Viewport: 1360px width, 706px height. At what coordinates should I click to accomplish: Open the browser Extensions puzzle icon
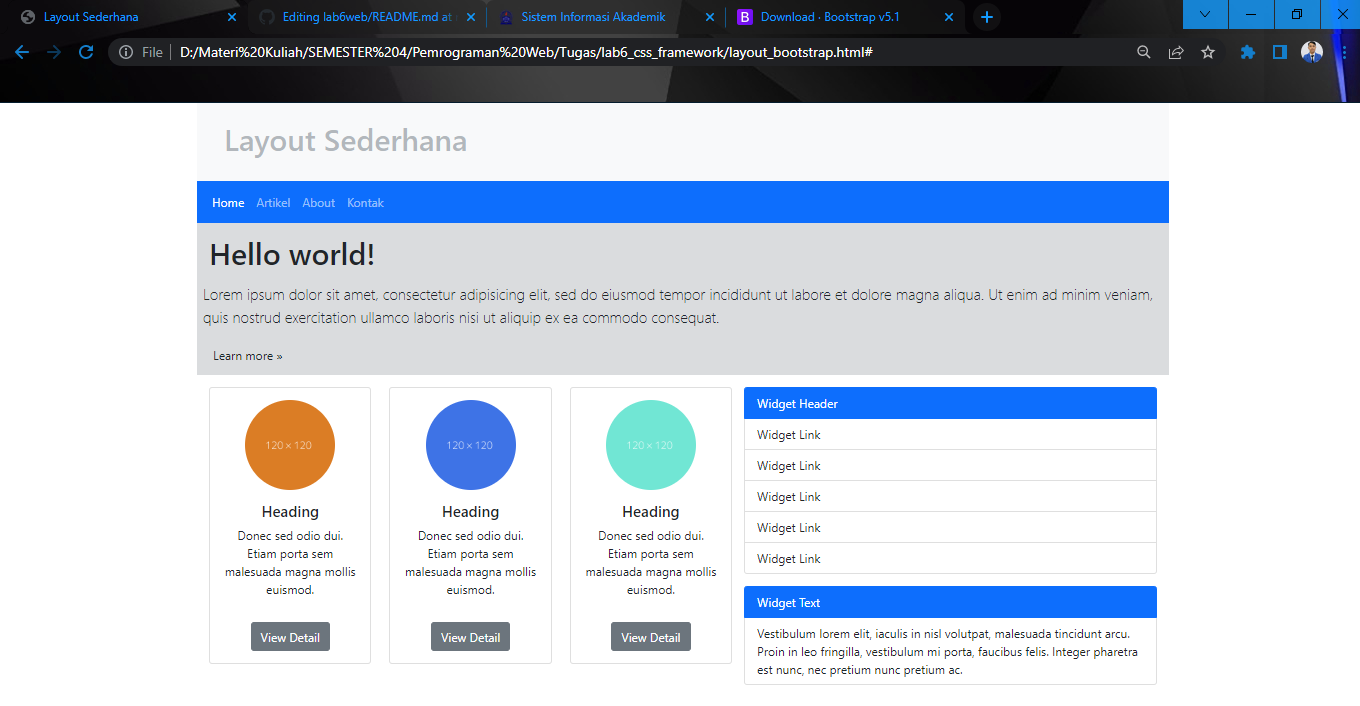[1247, 52]
